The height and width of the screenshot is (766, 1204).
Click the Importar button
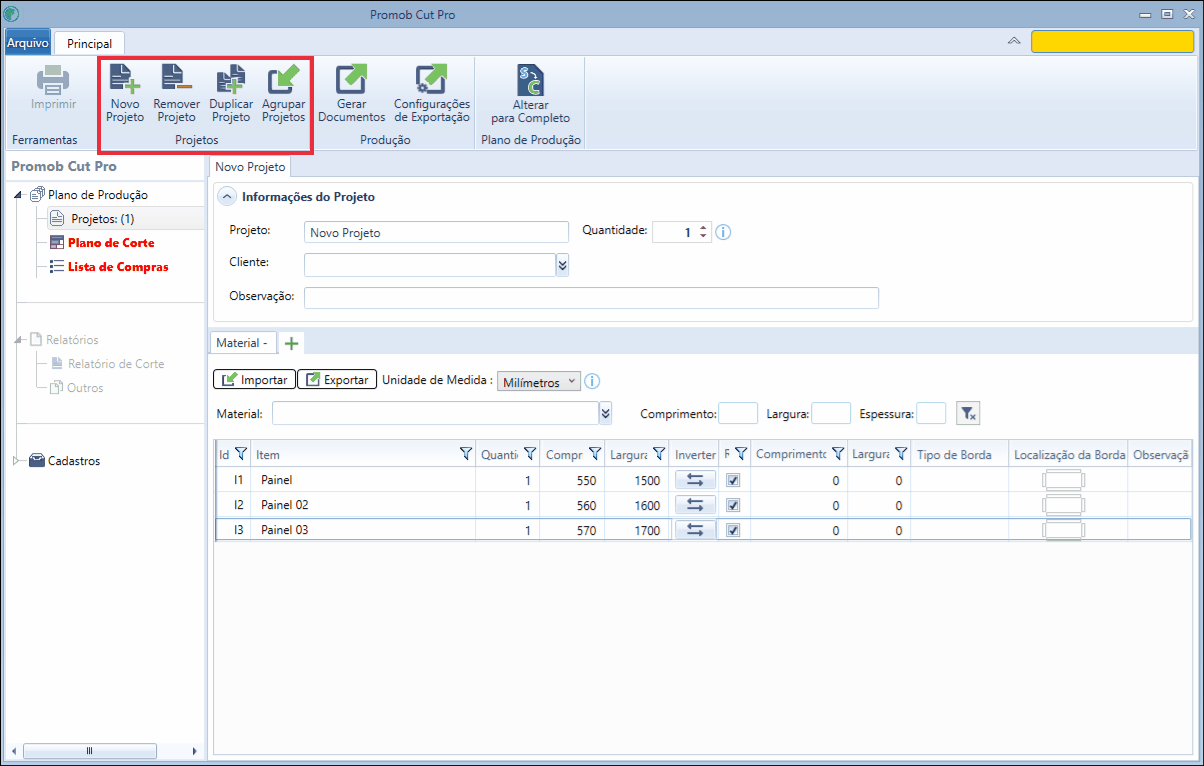point(254,380)
